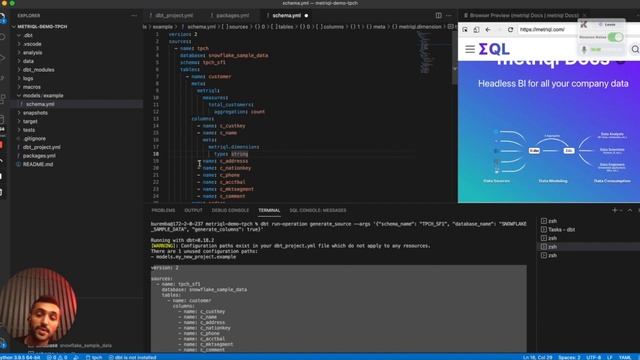Viewport: 640px width, 360px height.
Task: Open the DEBUG CONSOLE panel tab
Action: tap(230, 210)
